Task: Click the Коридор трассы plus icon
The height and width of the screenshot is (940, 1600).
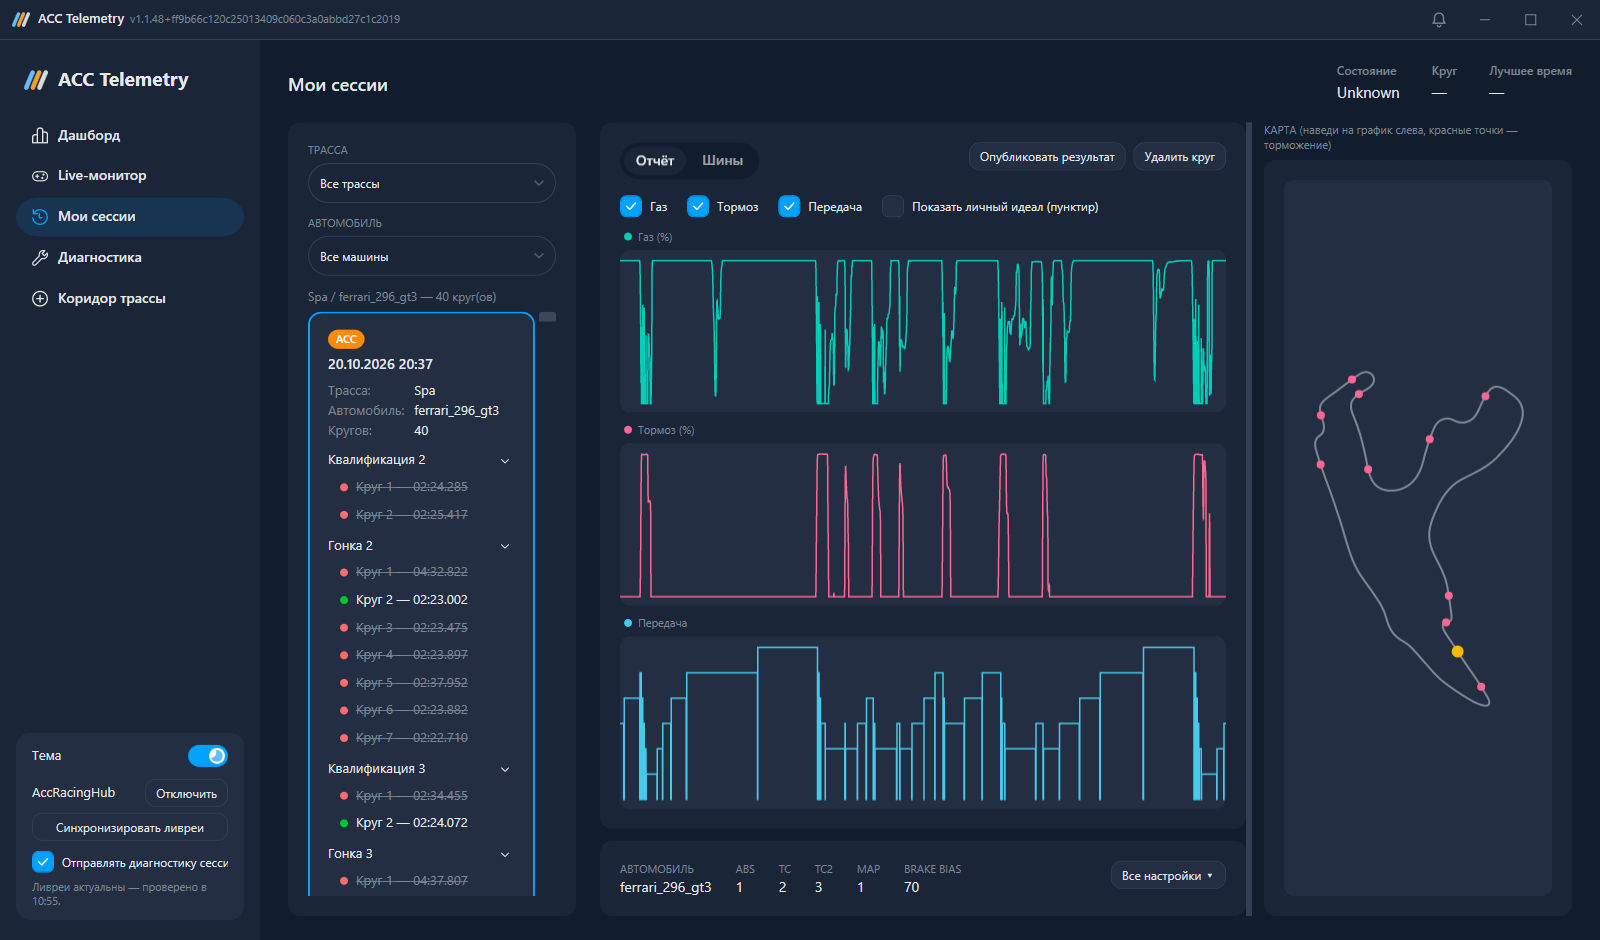Action: click(40, 299)
